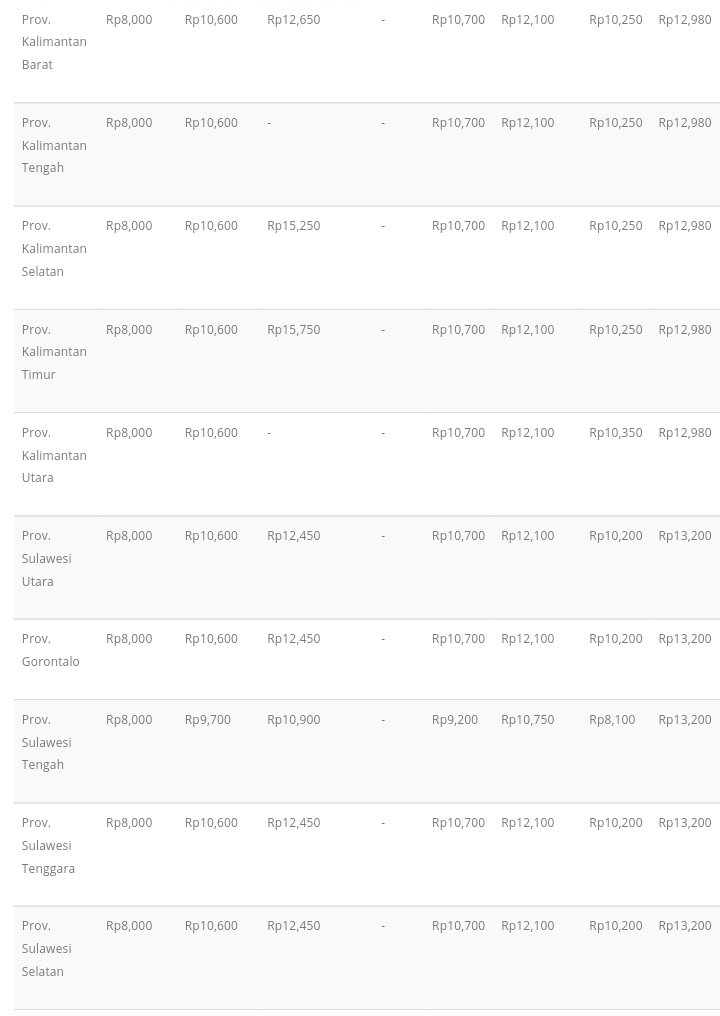Click the Rp12,650 price cell
This screenshot has width=720, height=1016.
coord(293,20)
